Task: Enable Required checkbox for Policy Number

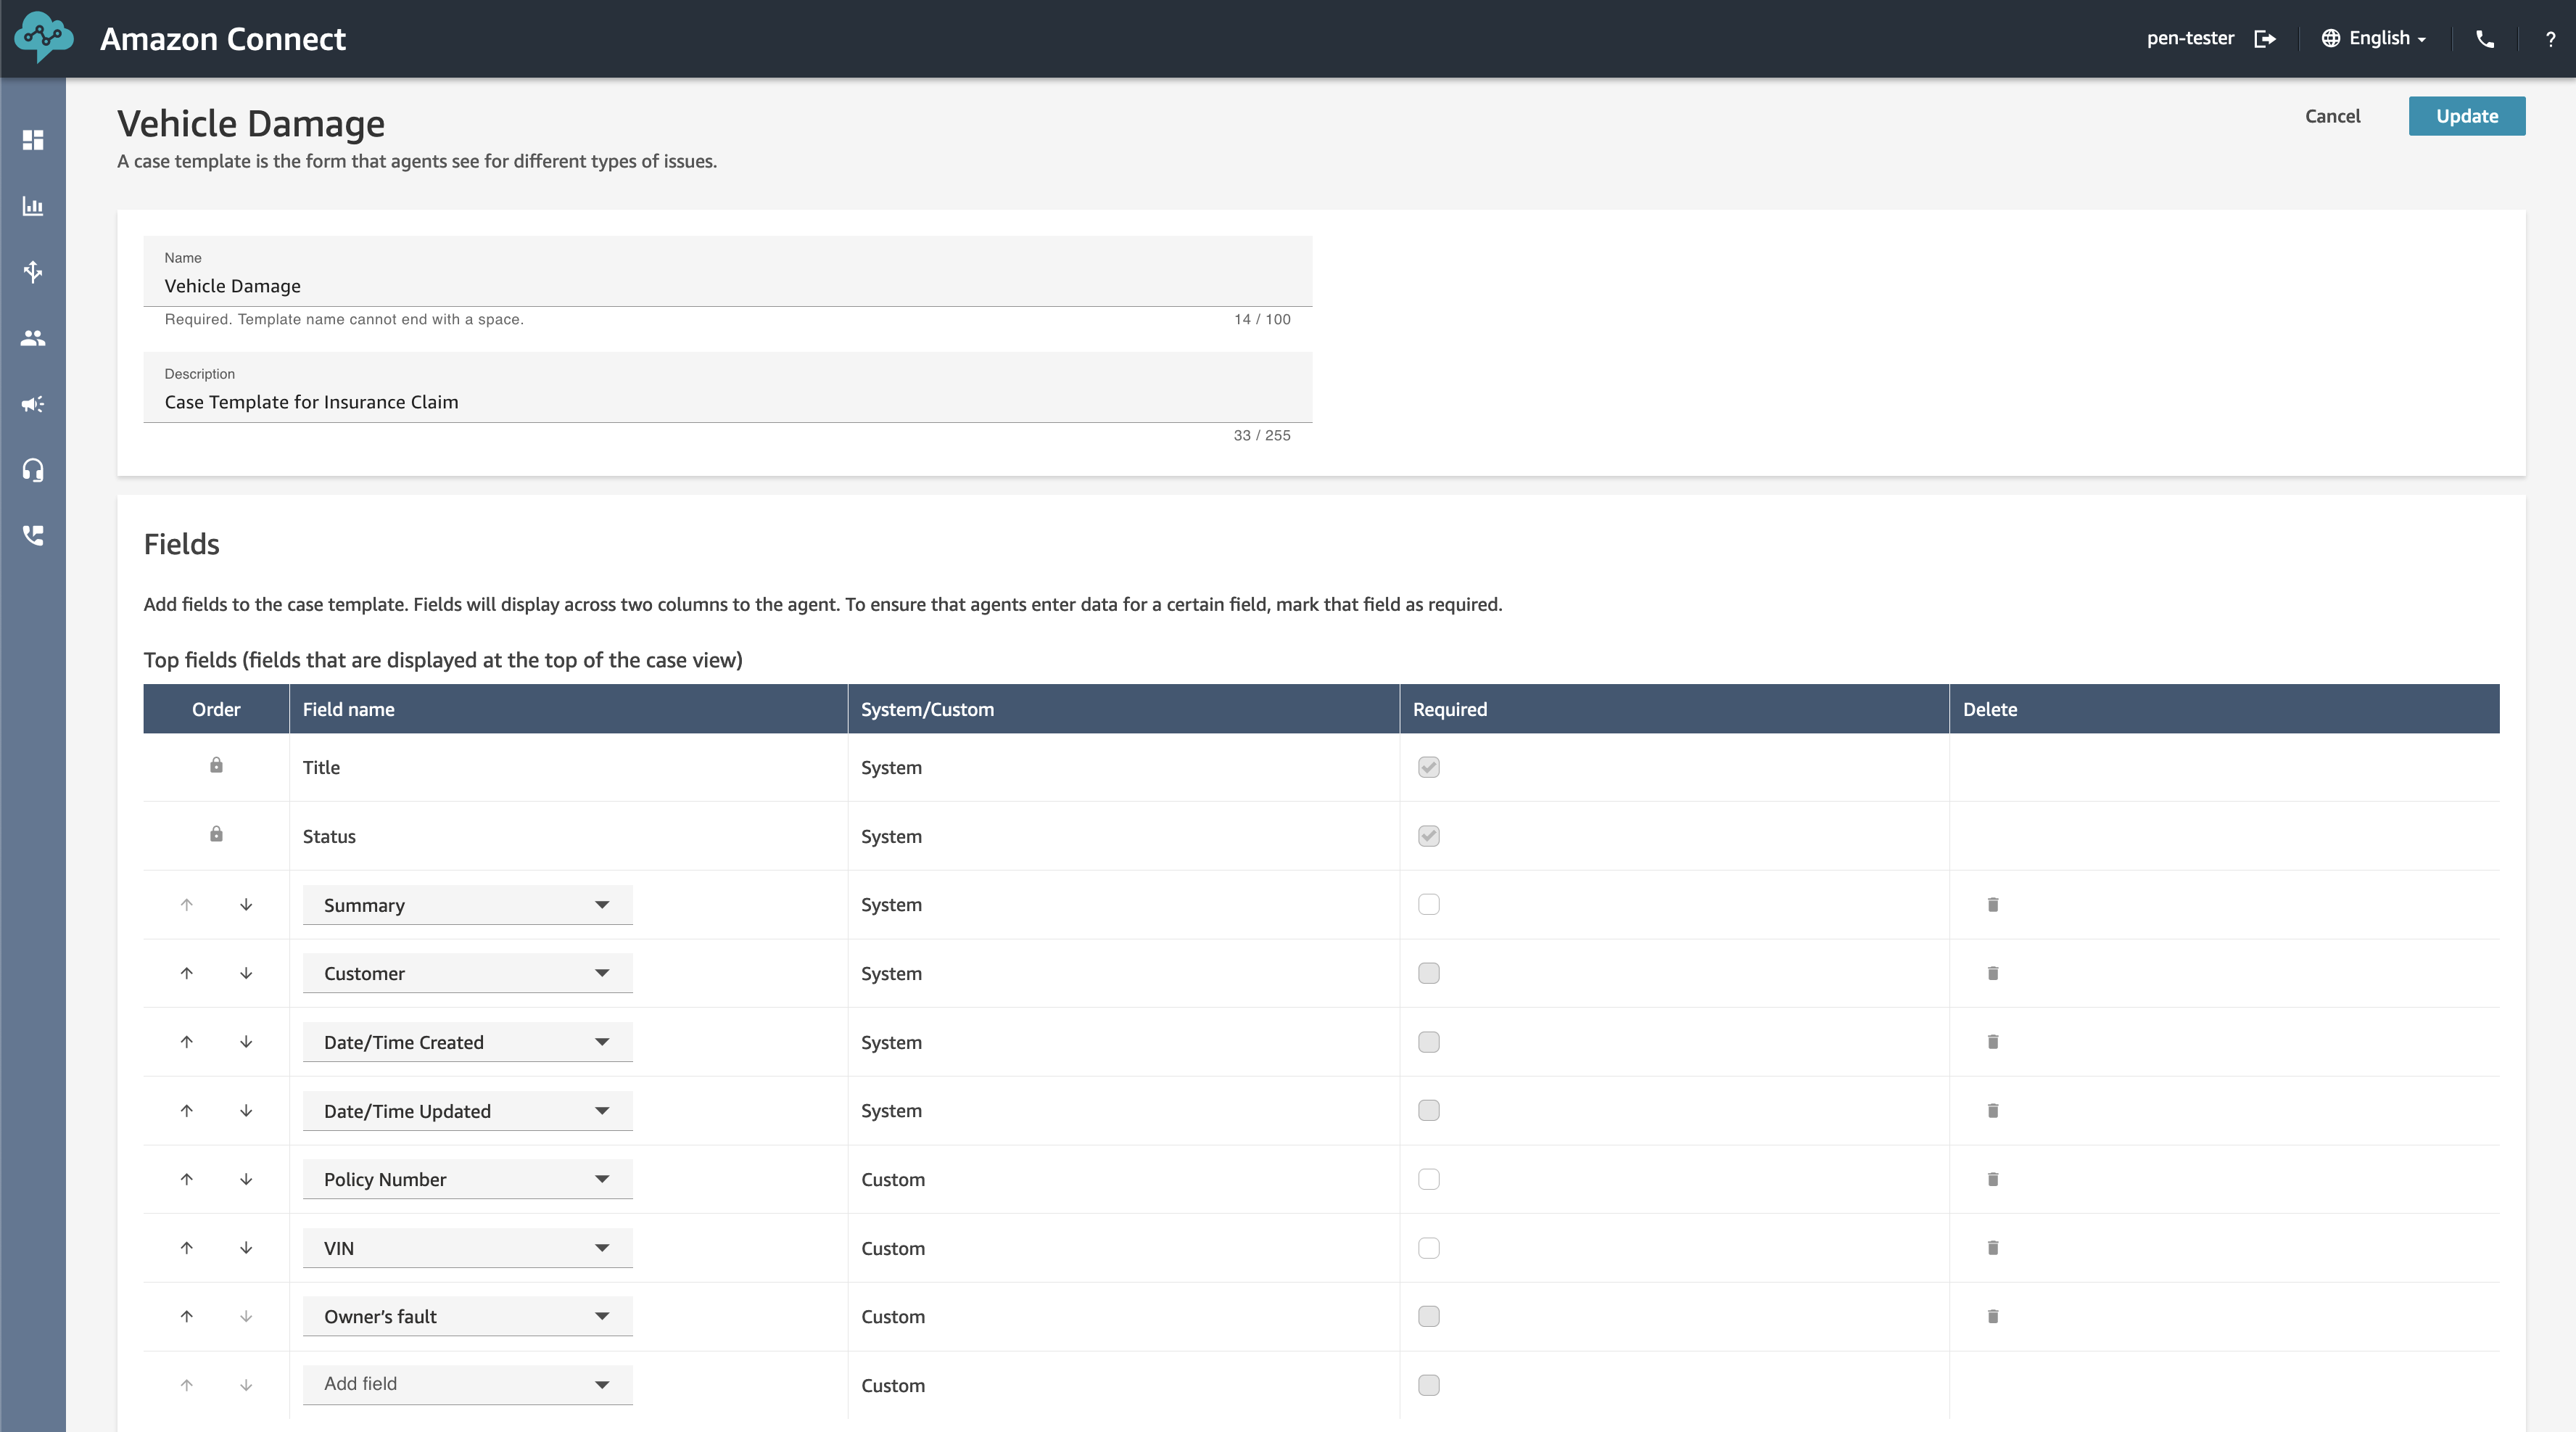Action: (x=1429, y=1178)
